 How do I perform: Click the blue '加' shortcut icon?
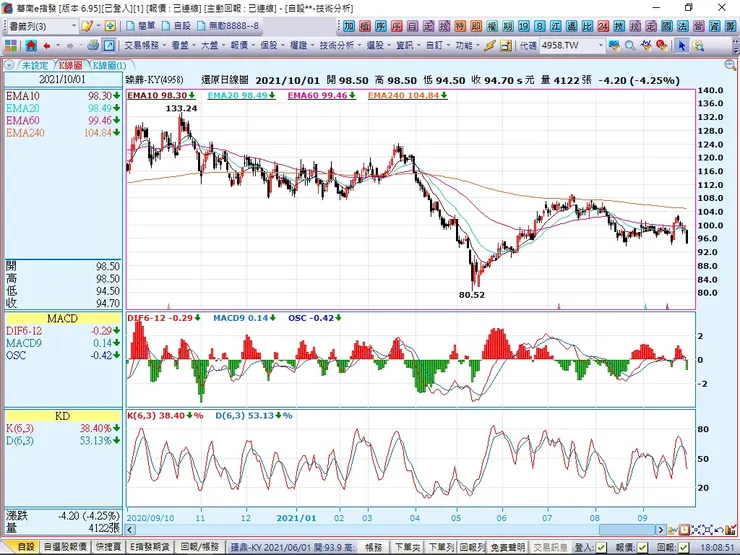348,26
